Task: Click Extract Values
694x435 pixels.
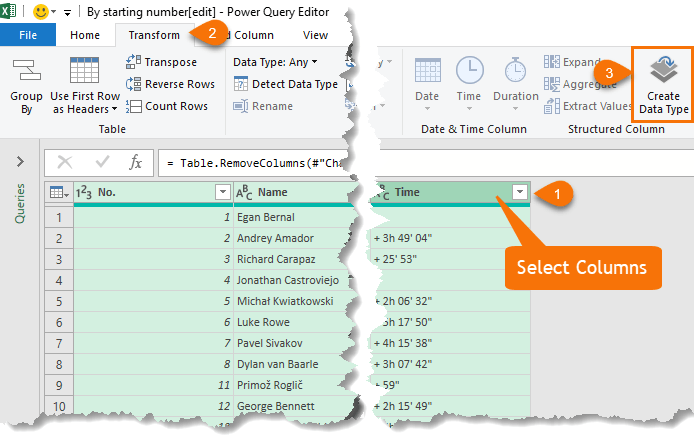Action: point(588,106)
